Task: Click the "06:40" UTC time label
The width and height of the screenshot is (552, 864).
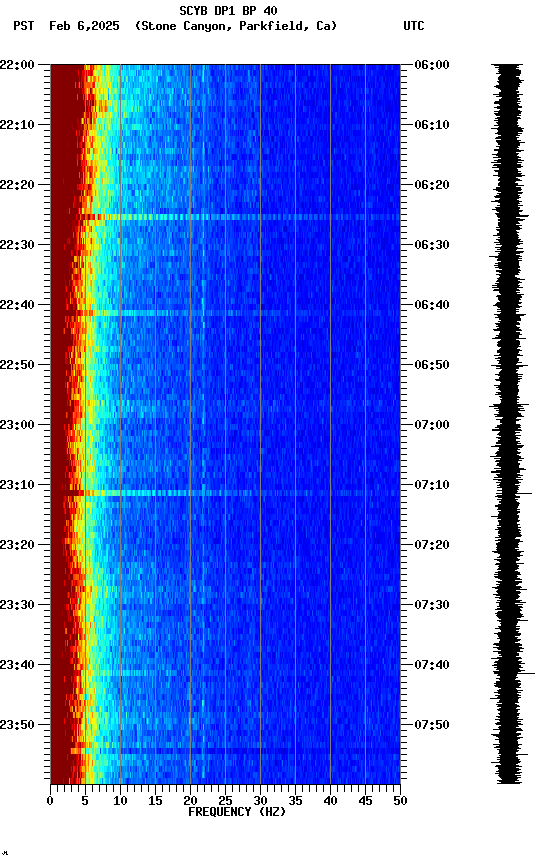Action: [x=432, y=305]
